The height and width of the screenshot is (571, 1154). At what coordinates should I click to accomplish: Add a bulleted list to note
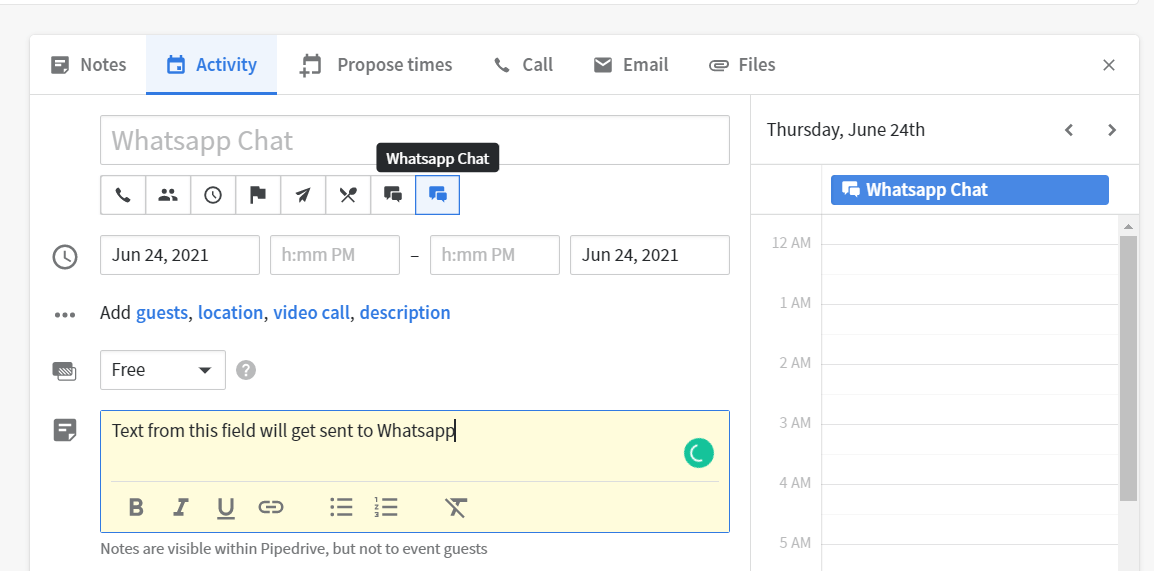[x=341, y=507]
